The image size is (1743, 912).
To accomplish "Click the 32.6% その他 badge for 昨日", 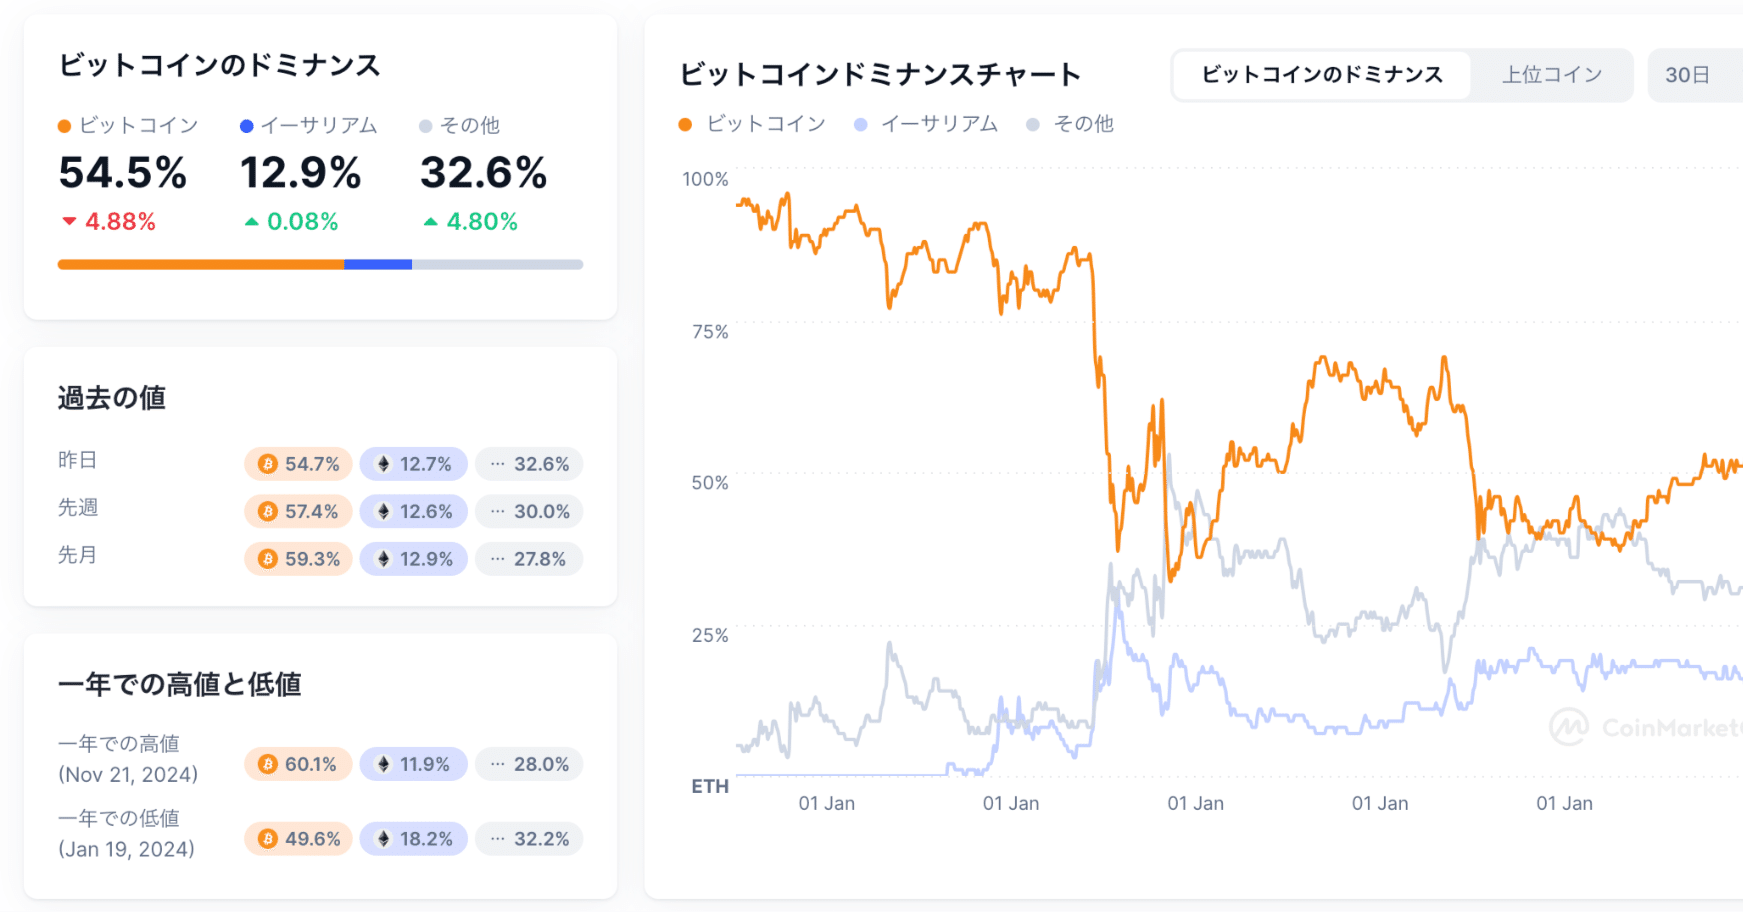I will [x=530, y=463].
